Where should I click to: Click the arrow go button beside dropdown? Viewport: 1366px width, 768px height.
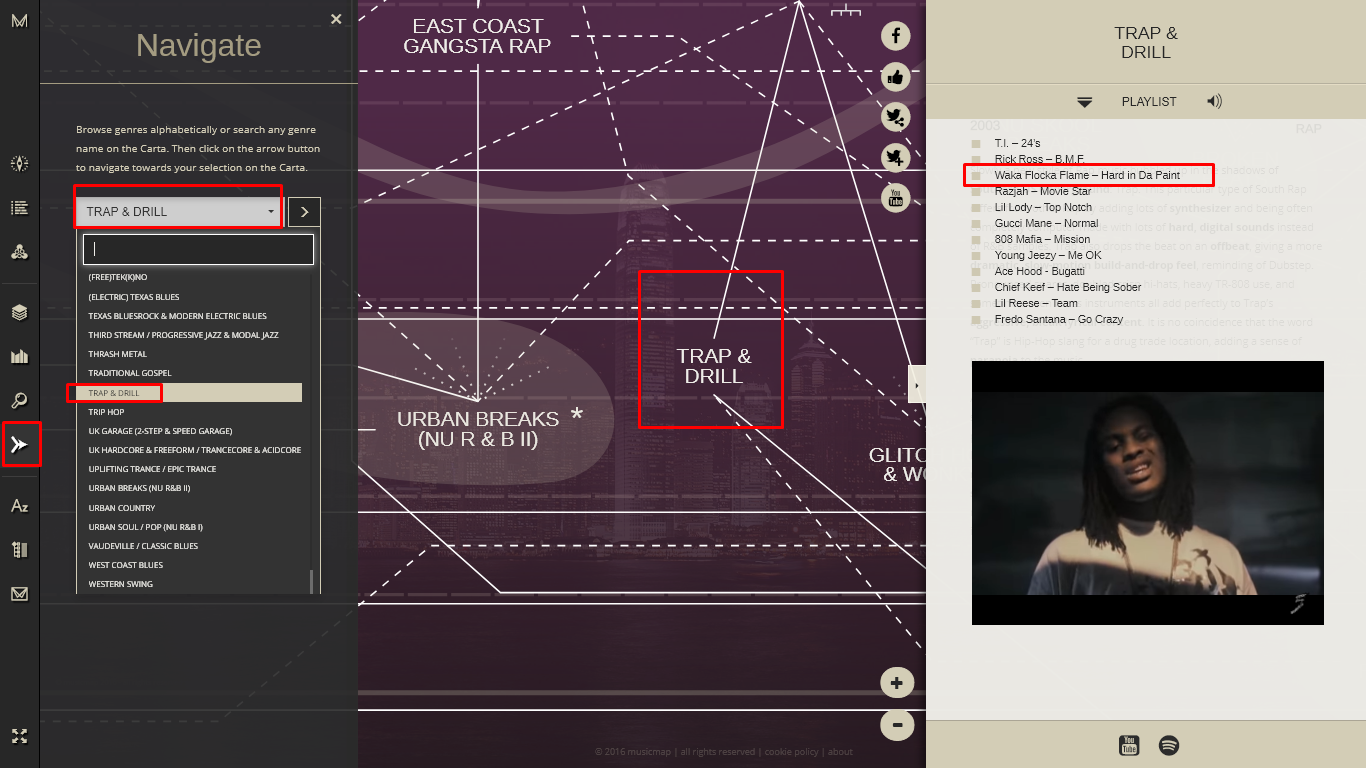click(304, 211)
